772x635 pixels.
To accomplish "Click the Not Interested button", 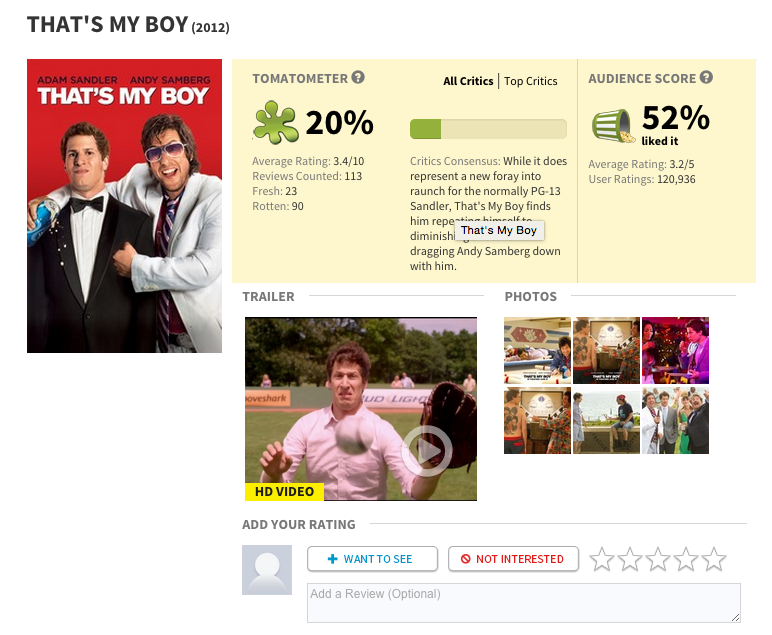I will pos(513,559).
